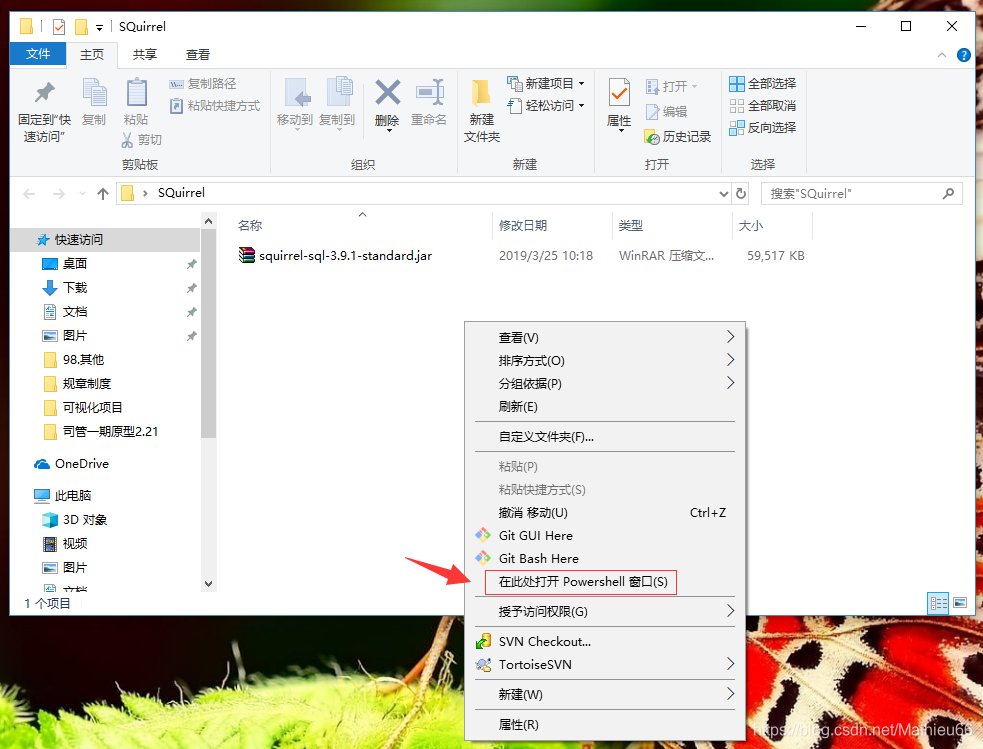This screenshot has width=983, height=749.
Task: Click the sidebar scrollbar down arrow
Action: 209,584
